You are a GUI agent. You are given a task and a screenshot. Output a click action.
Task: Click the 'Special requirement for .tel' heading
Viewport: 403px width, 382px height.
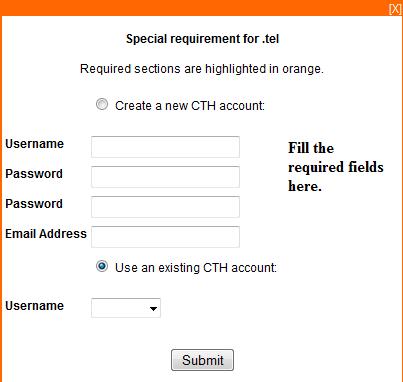(202, 39)
